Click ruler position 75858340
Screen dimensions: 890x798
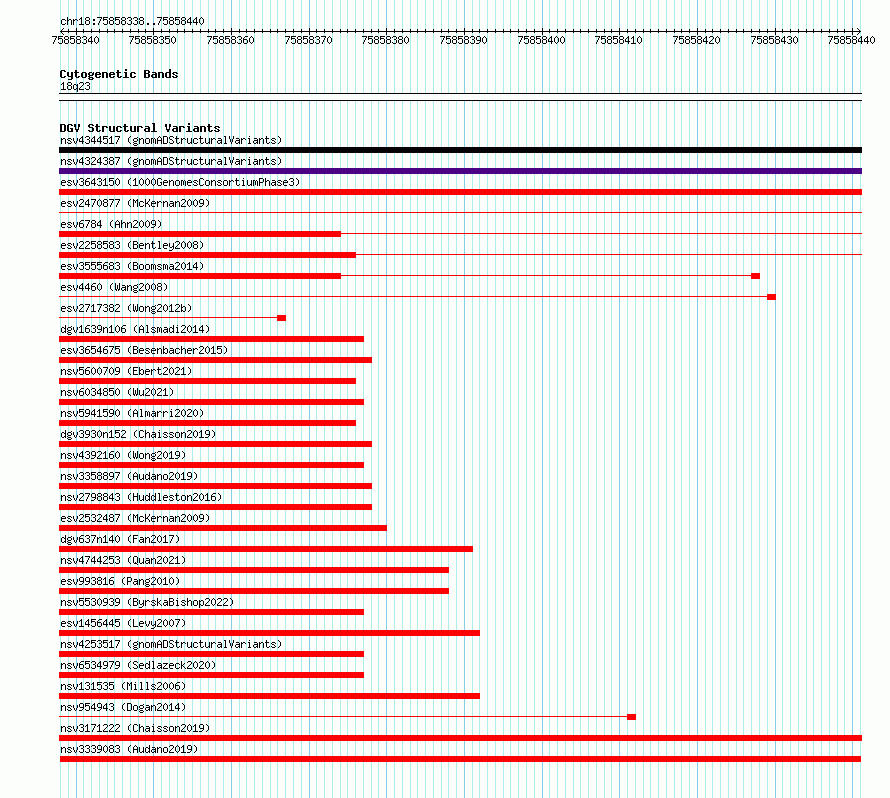click(x=75, y=40)
